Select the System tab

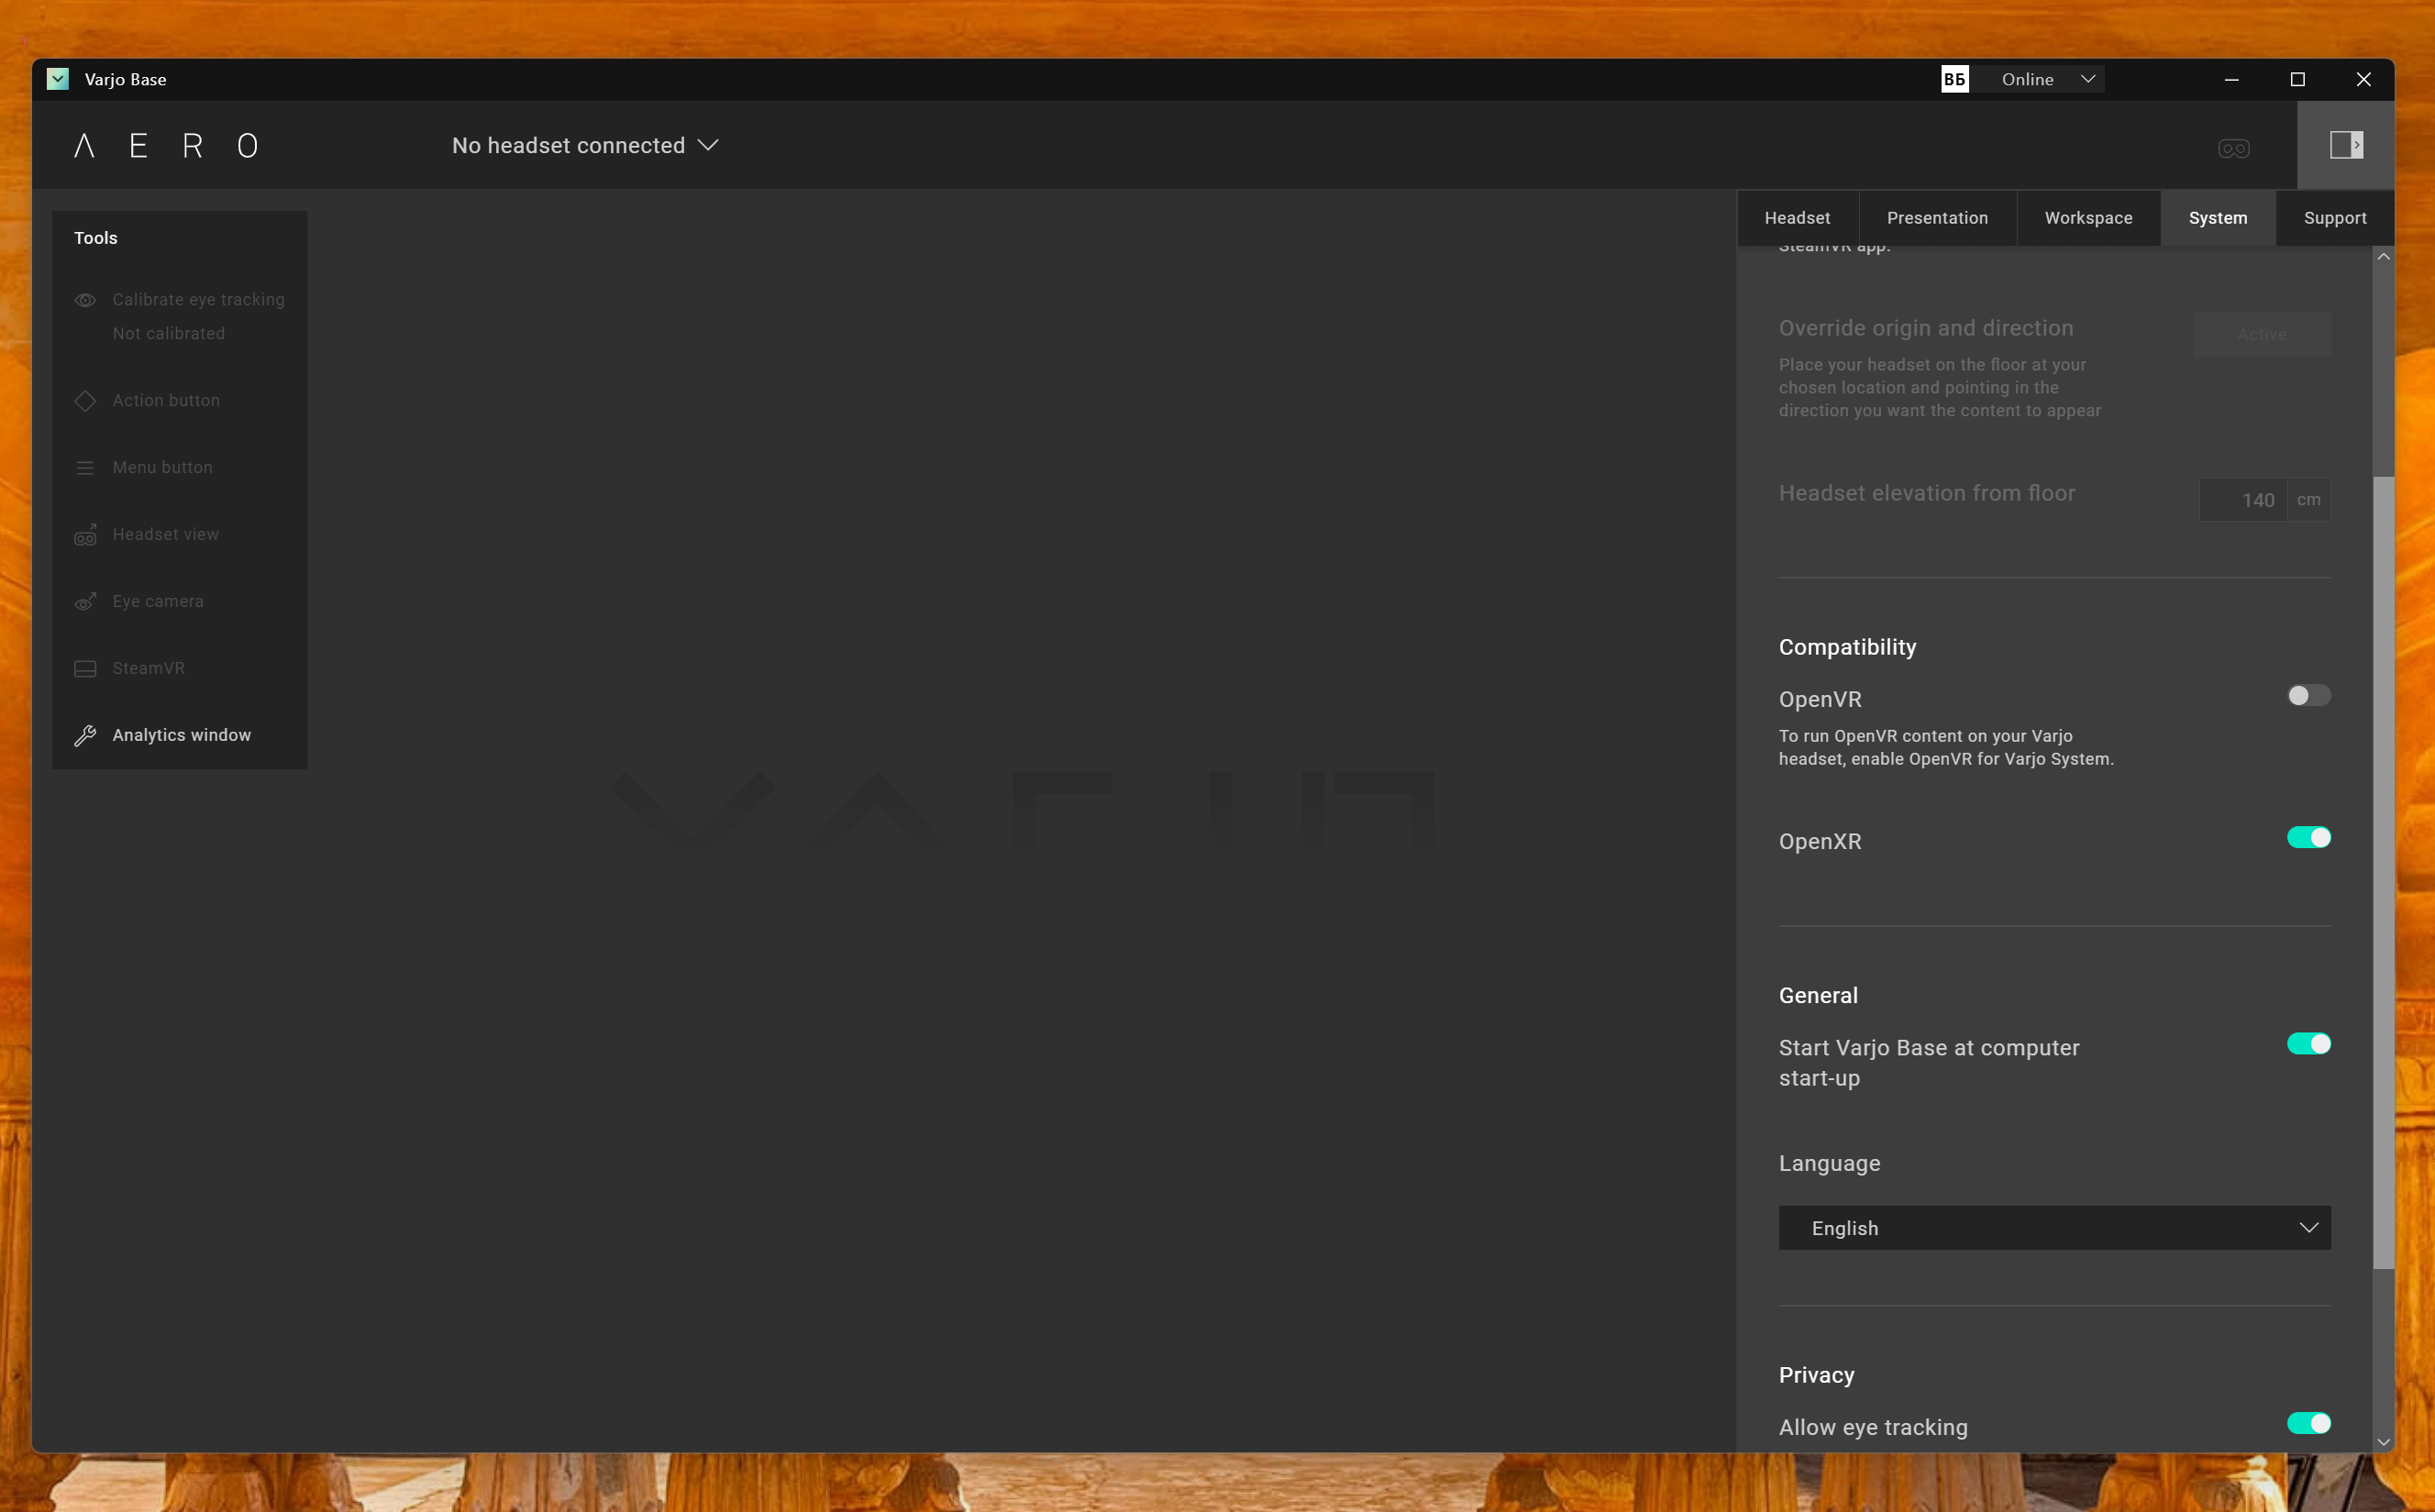(2217, 218)
